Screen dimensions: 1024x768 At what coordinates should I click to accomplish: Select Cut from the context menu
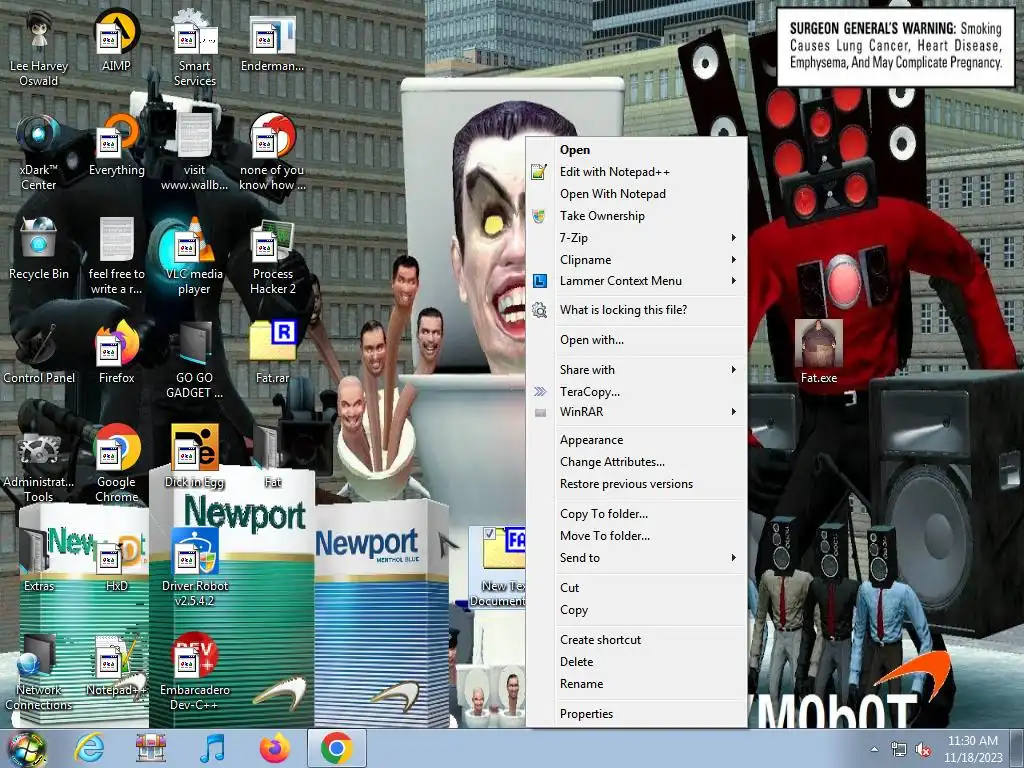pos(636,588)
